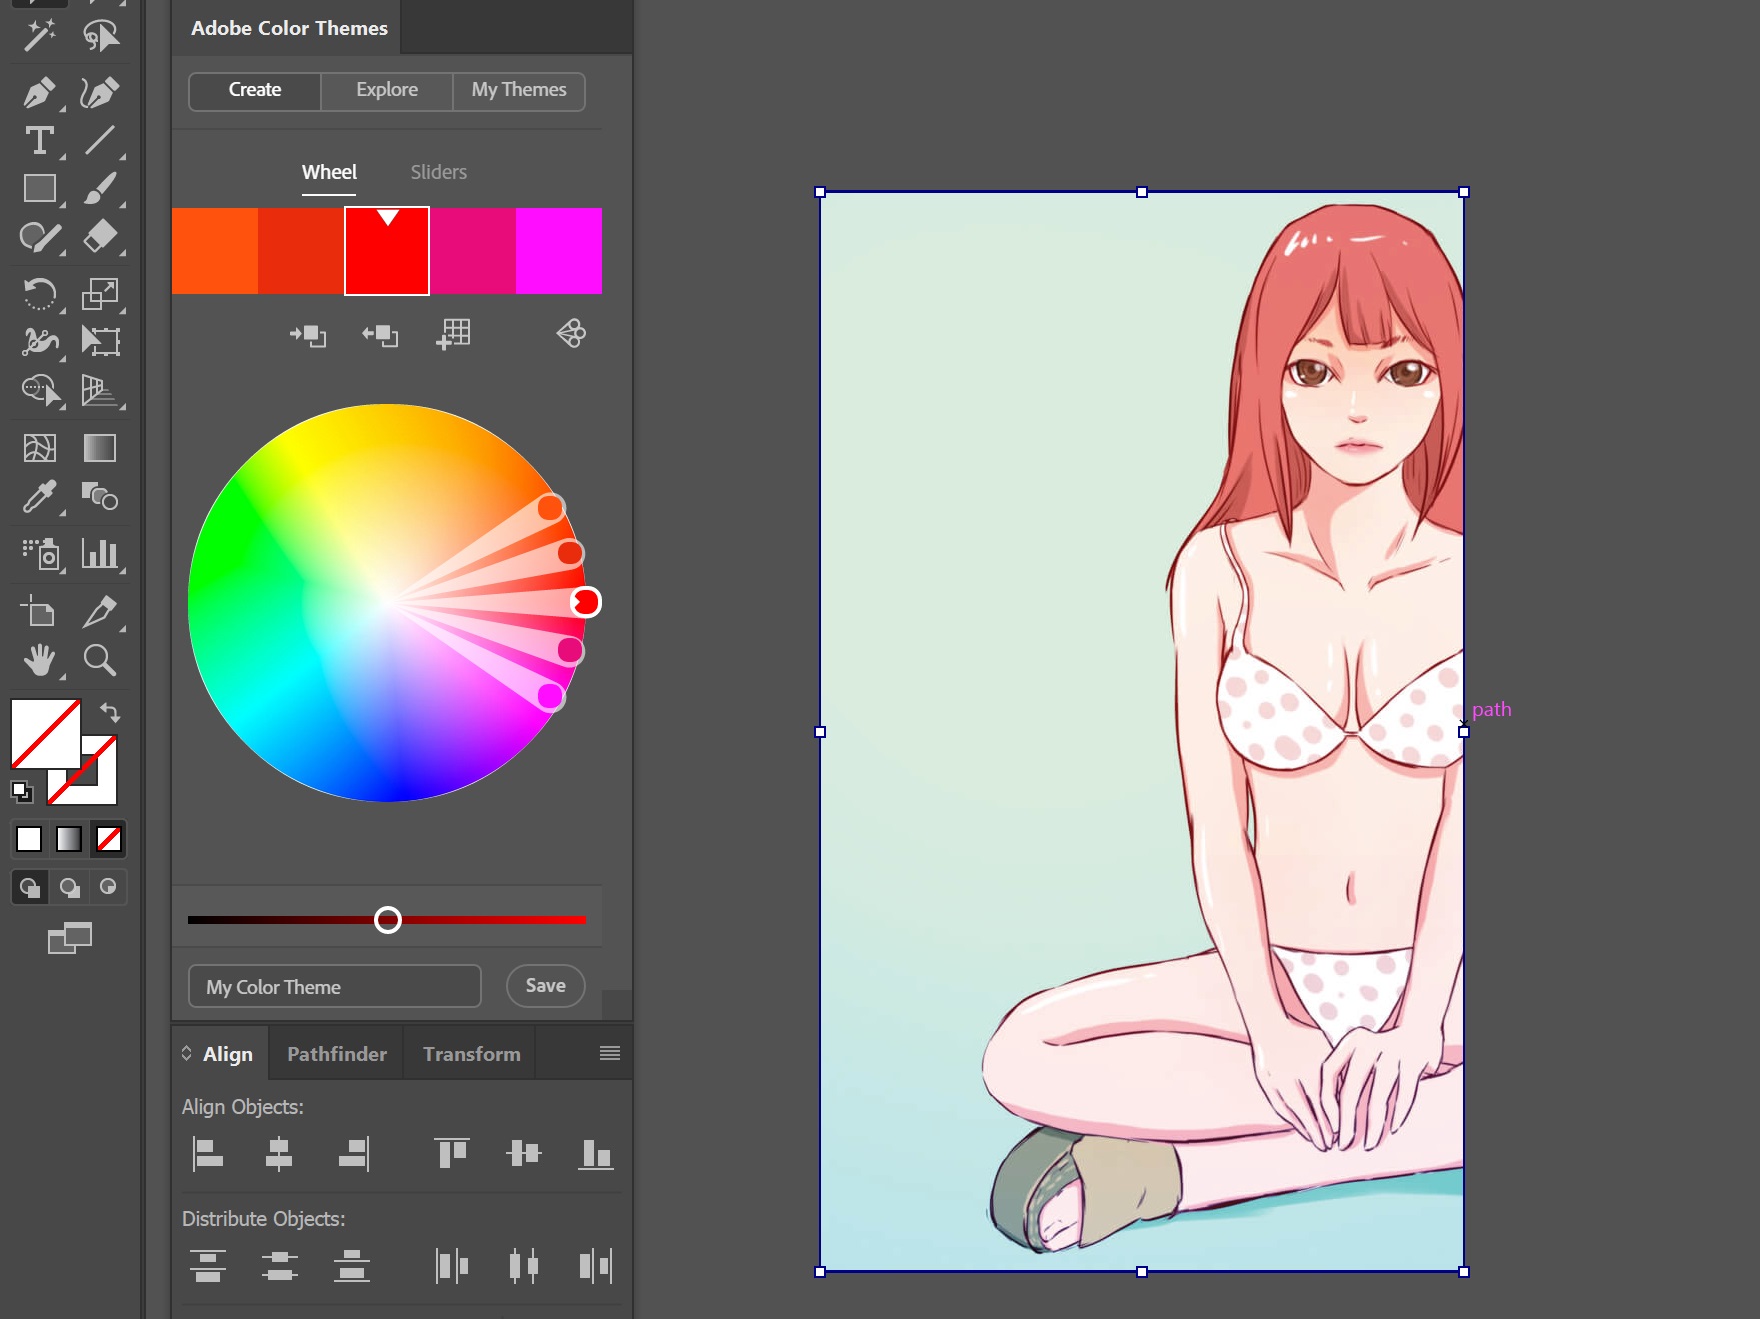Enable Draw Normal mode
Viewport: 1760px width, 1319px height.
(30, 887)
